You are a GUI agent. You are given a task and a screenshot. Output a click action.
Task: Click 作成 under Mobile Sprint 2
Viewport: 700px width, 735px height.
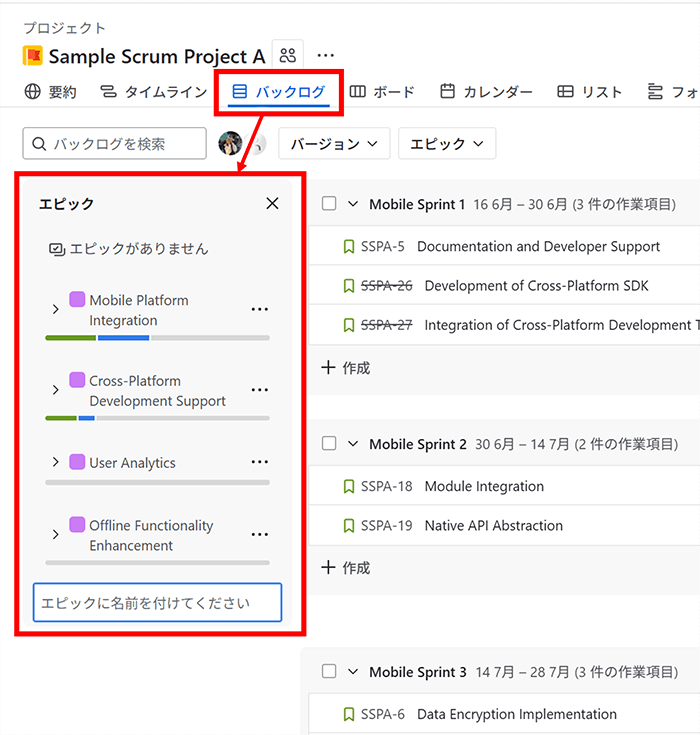pos(346,568)
